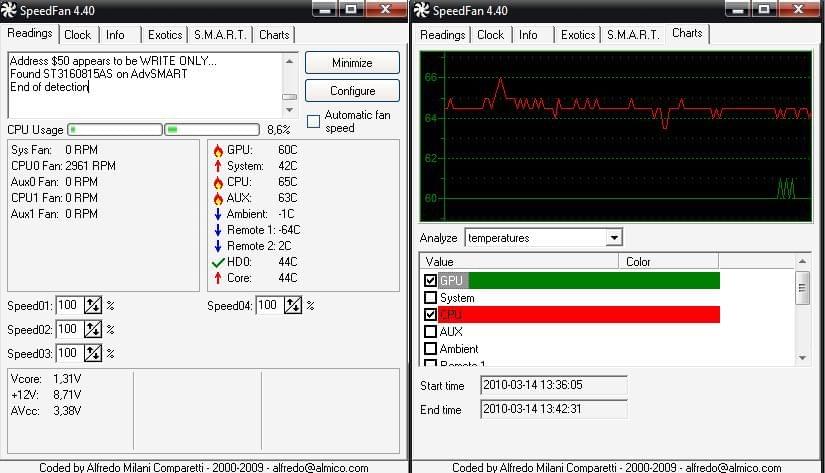Open Clock tab in left window
Image resolution: width=825 pixels, height=473 pixels.
(x=77, y=35)
